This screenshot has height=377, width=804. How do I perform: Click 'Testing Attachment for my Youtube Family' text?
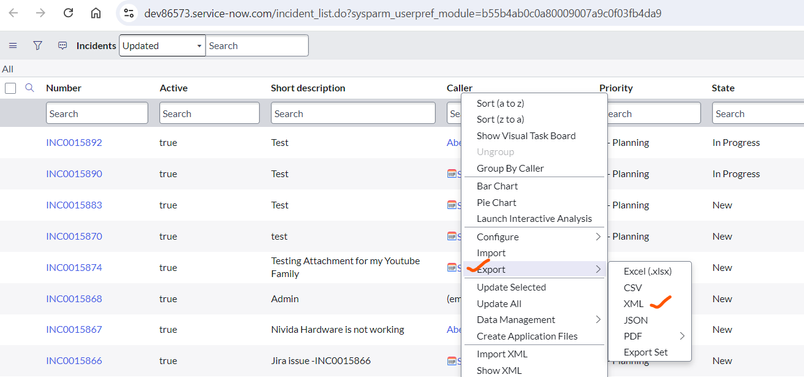pyautogui.click(x=346, y=267)
